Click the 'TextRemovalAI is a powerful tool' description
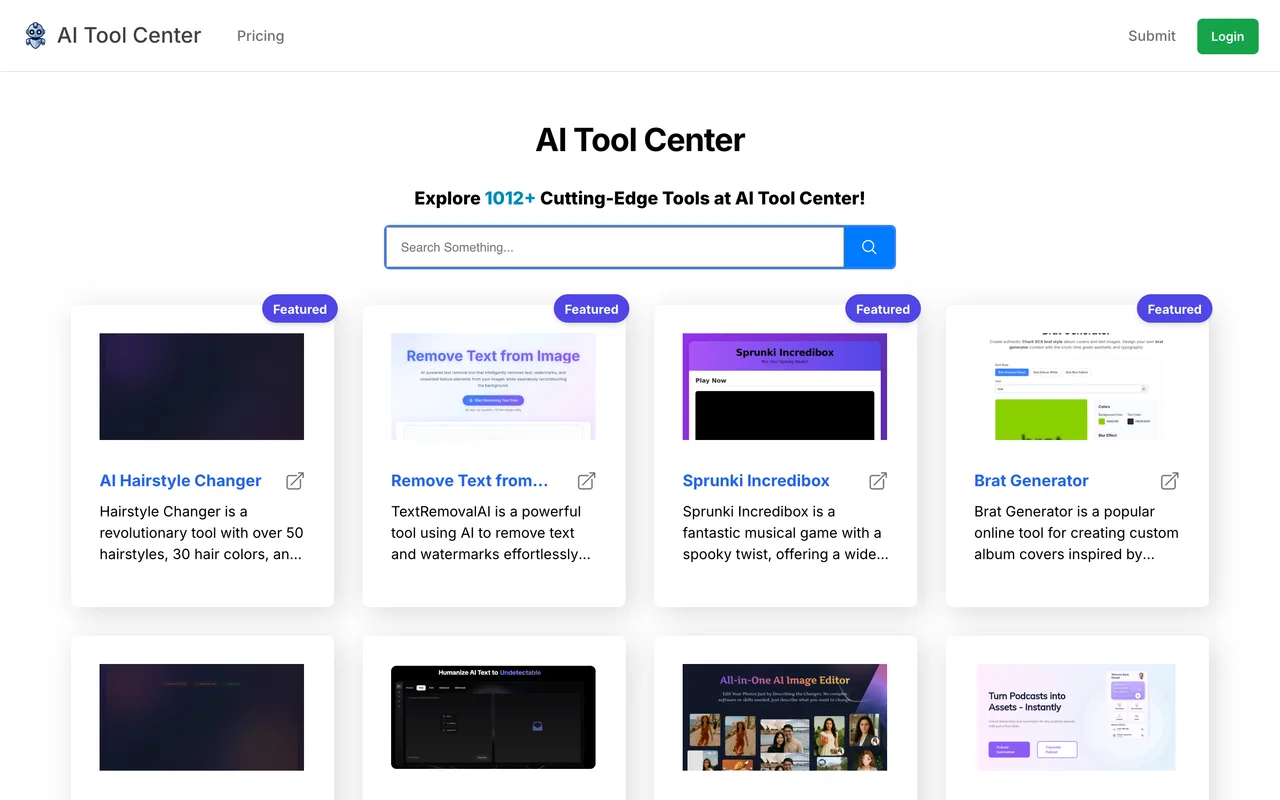The width and height of the screenshot is (1280, 800). [x=491, y=533]
